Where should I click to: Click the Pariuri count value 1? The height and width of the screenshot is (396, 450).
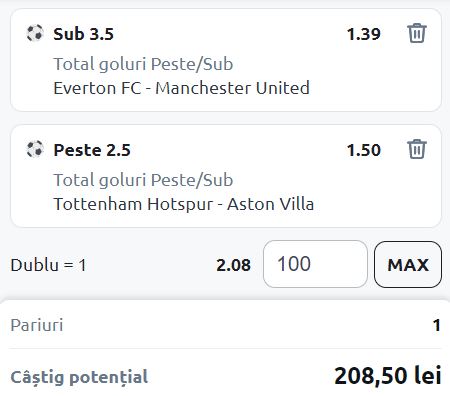[437, 325]
